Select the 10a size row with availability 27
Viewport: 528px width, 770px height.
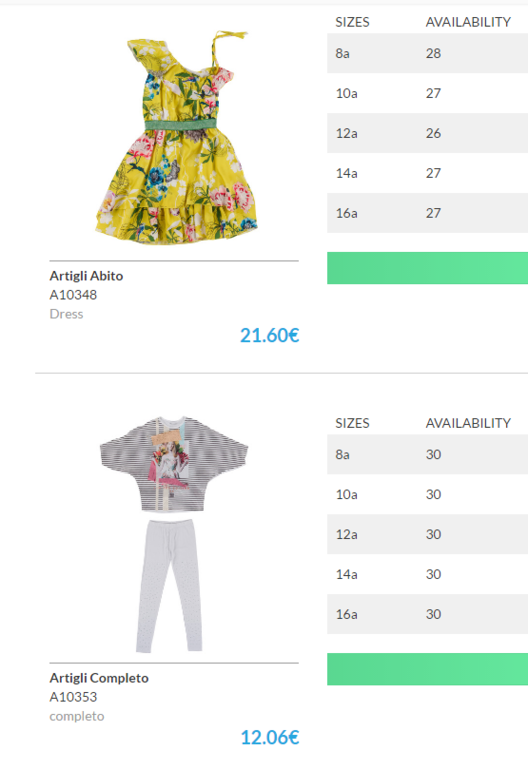427,93
